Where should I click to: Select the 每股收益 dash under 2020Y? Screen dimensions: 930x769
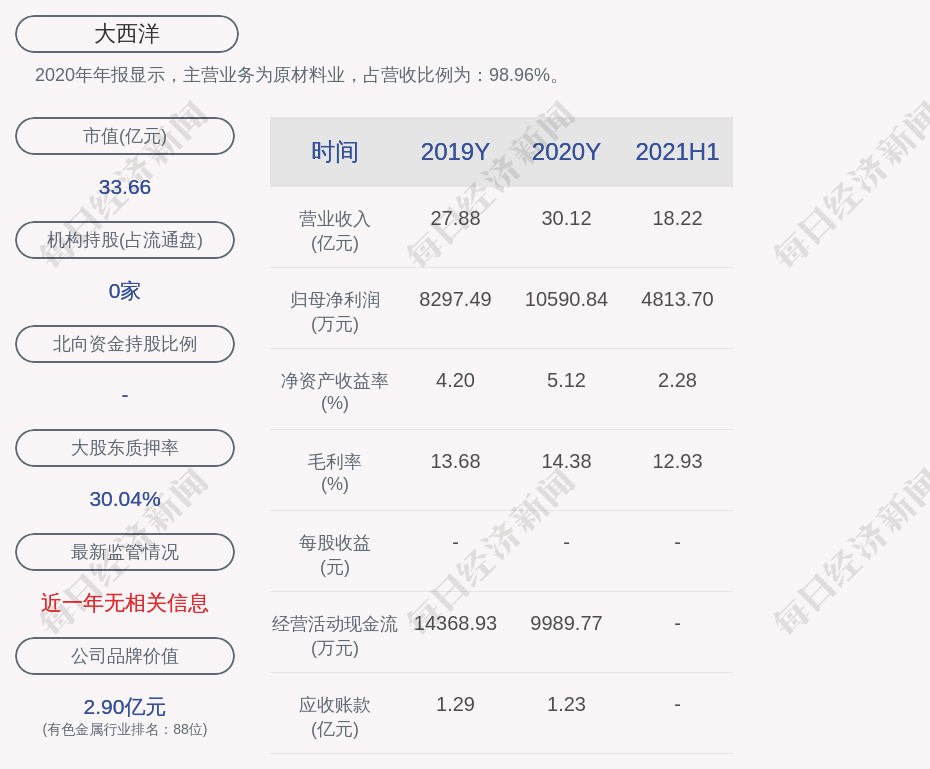tap(566, 543)
